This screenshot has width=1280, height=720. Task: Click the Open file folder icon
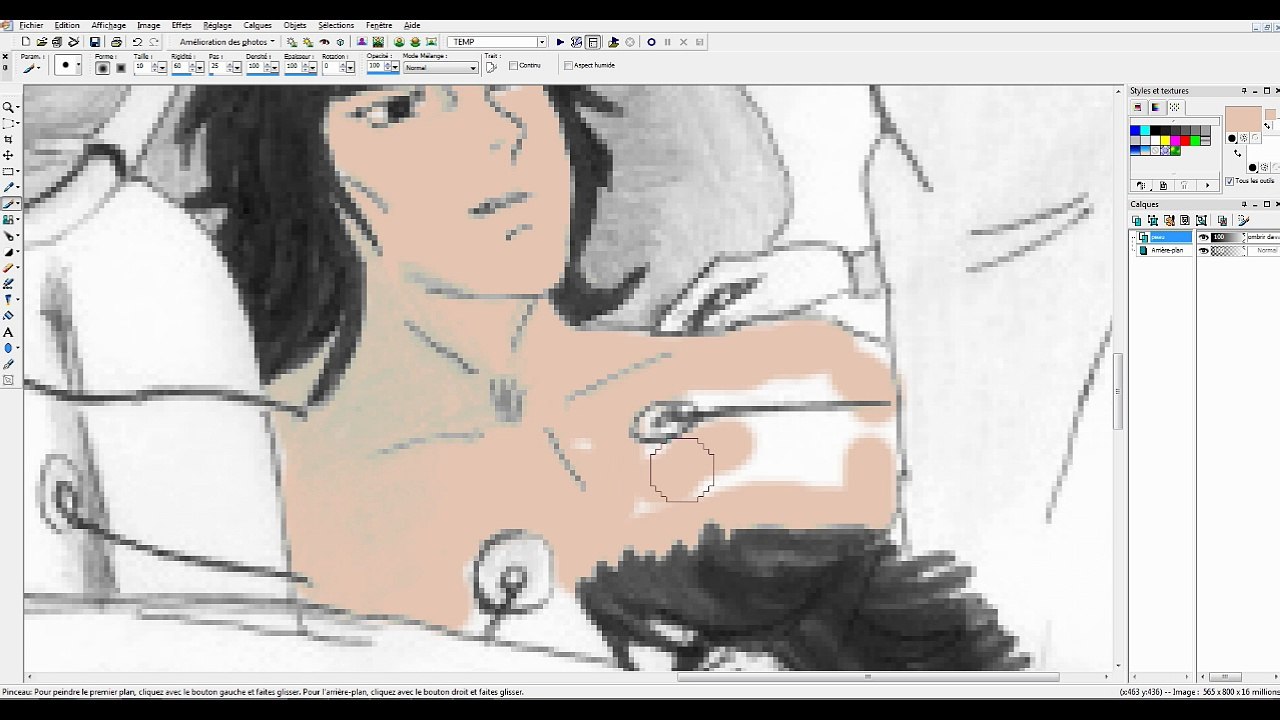[41, 42]
